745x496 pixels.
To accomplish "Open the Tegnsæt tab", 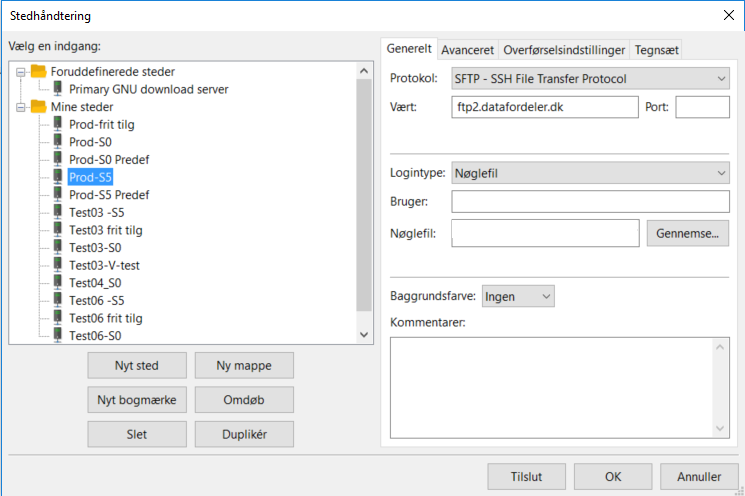I will (658, 50).
